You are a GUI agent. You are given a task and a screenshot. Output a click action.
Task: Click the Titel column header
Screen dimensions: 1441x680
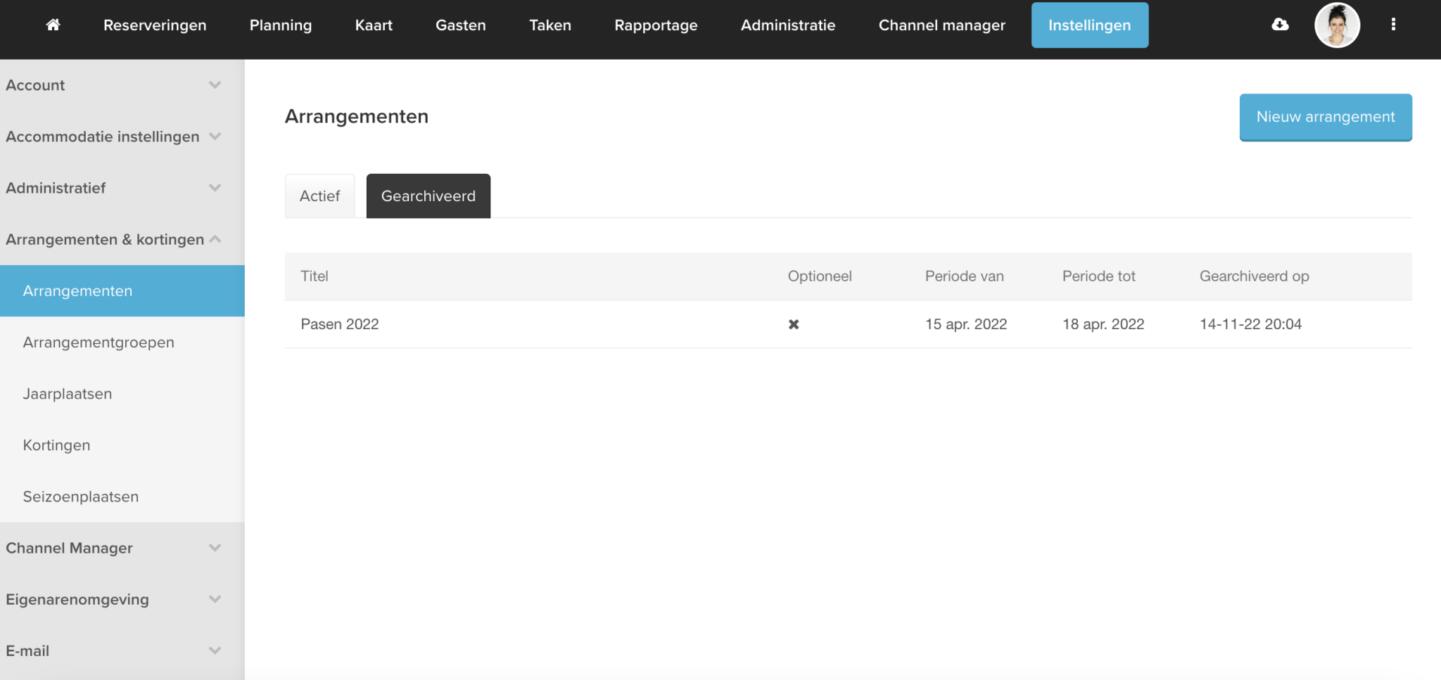(x=314, y=277)
